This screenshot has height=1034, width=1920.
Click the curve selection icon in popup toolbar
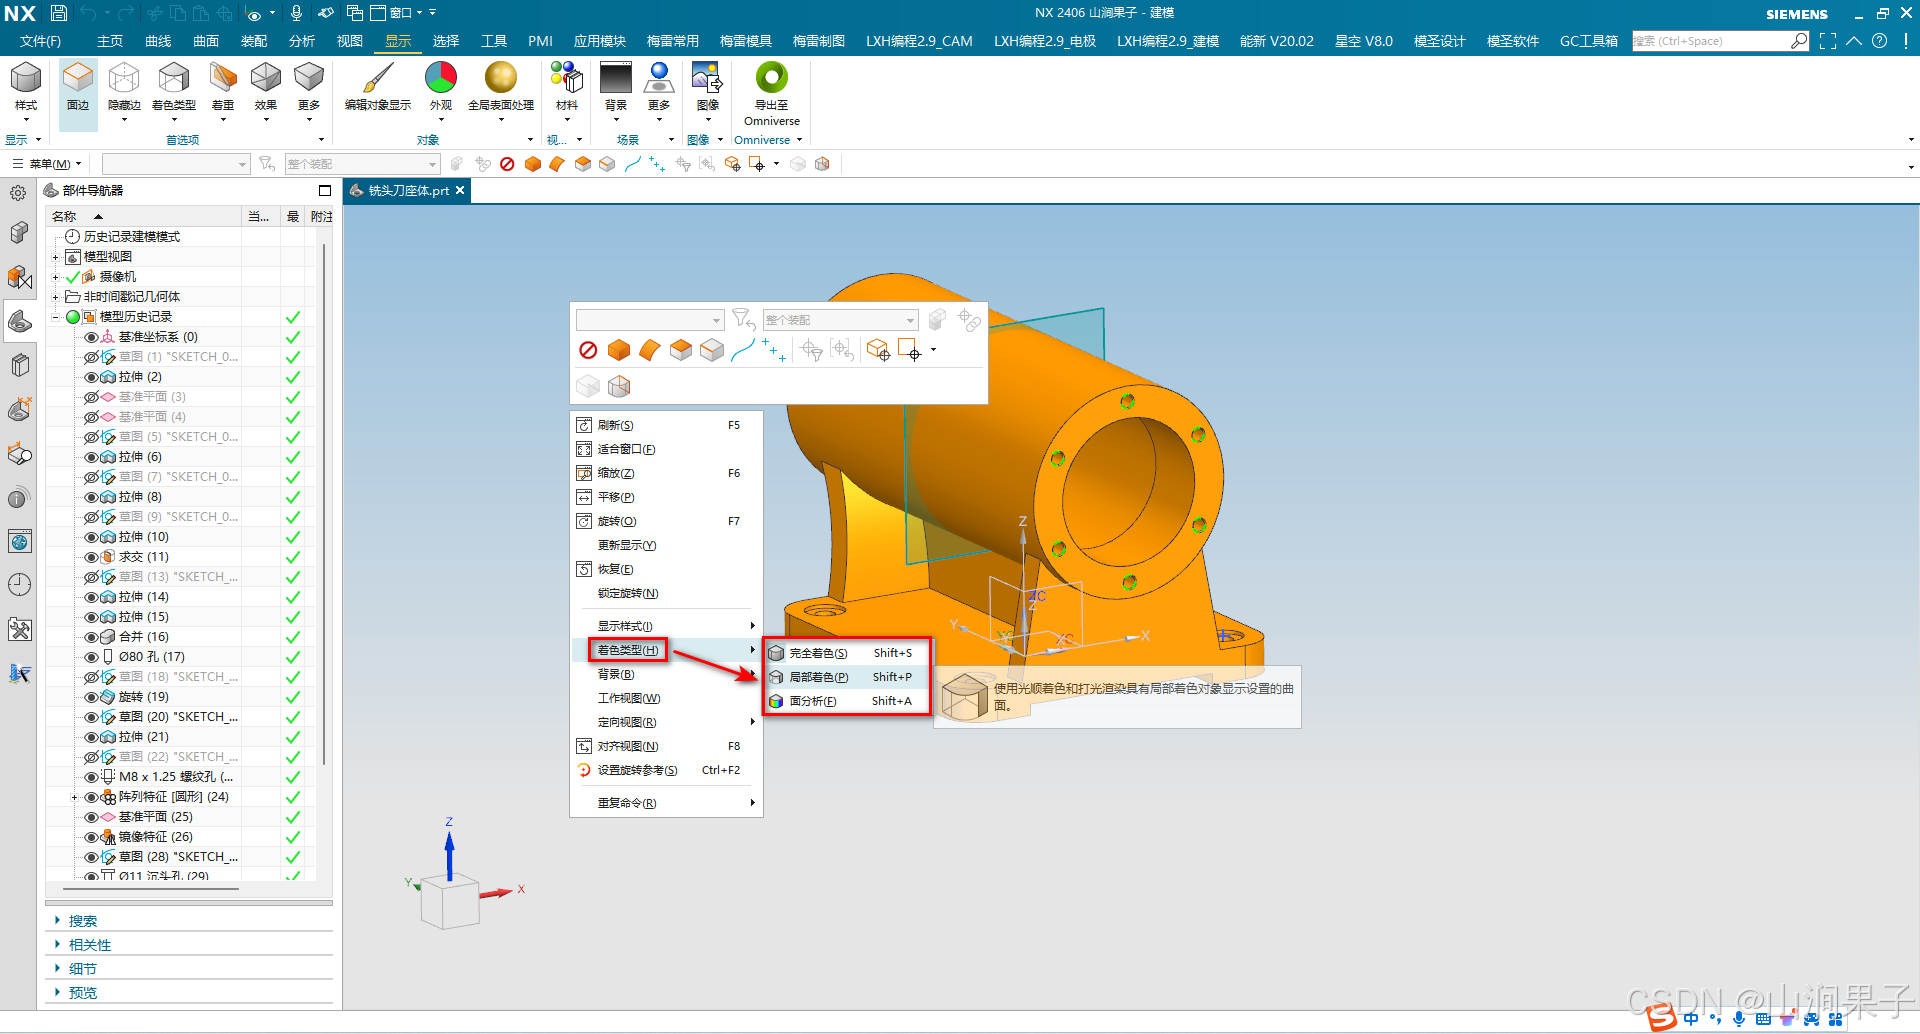pyautogui.click(x=743, y=350)
